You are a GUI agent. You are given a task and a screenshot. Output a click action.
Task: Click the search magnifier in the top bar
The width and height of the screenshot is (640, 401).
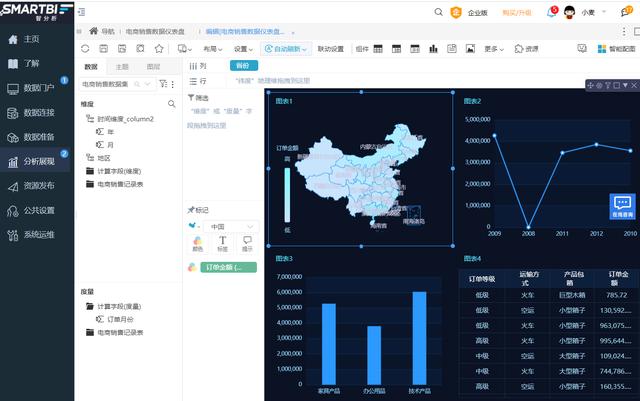(439, 13)
